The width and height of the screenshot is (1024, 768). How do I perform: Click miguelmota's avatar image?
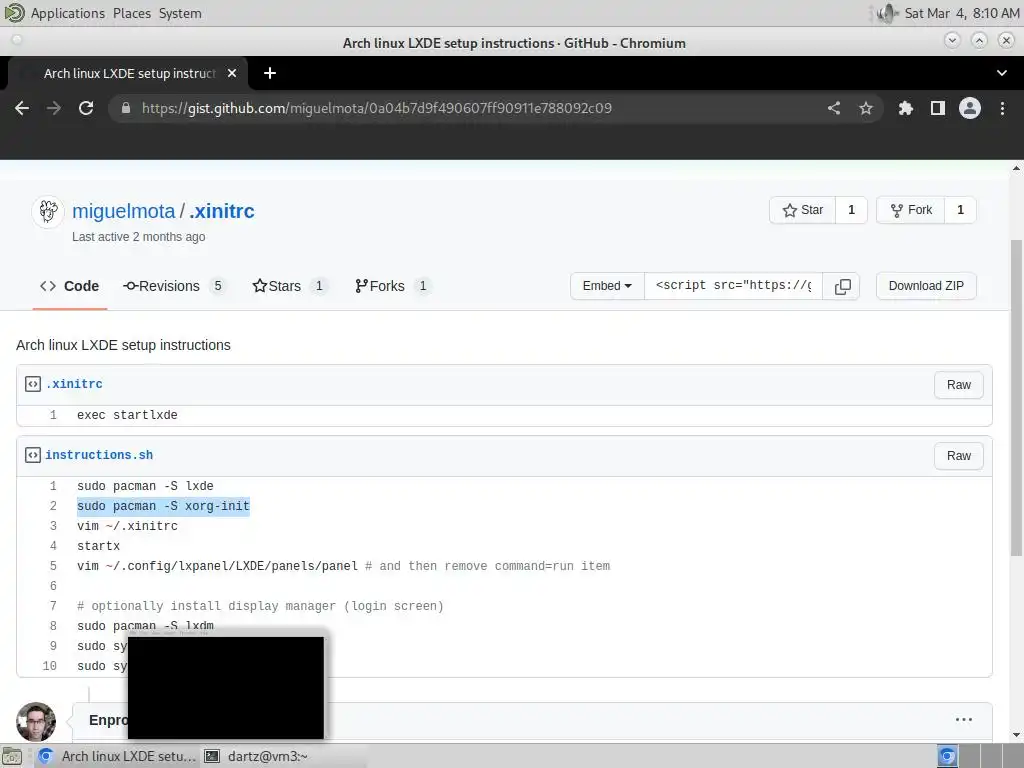(48, 212)
